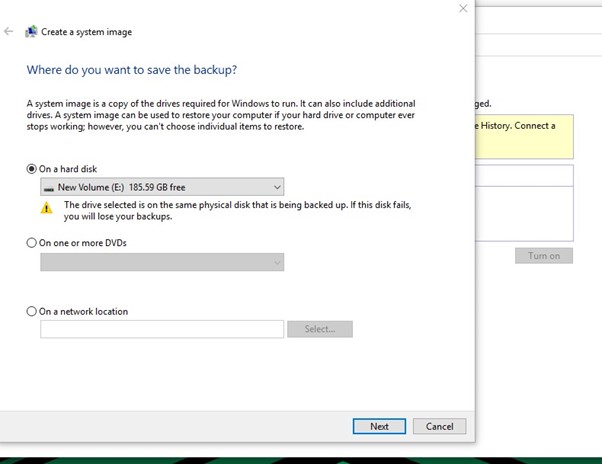The width and height of the screenshot is (602, 464).
Task: Click the yellow warning triangle icon
Action: tap(46, 209)
